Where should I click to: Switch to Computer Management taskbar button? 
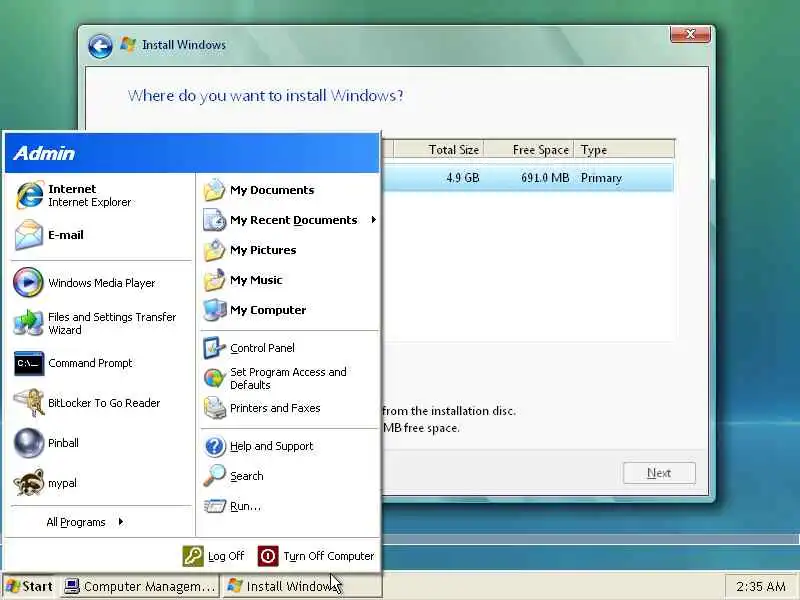click(140, 586)
